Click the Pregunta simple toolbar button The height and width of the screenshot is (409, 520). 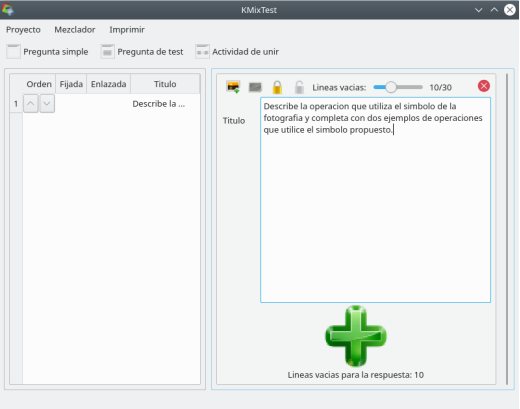click(x=47, y=52)
